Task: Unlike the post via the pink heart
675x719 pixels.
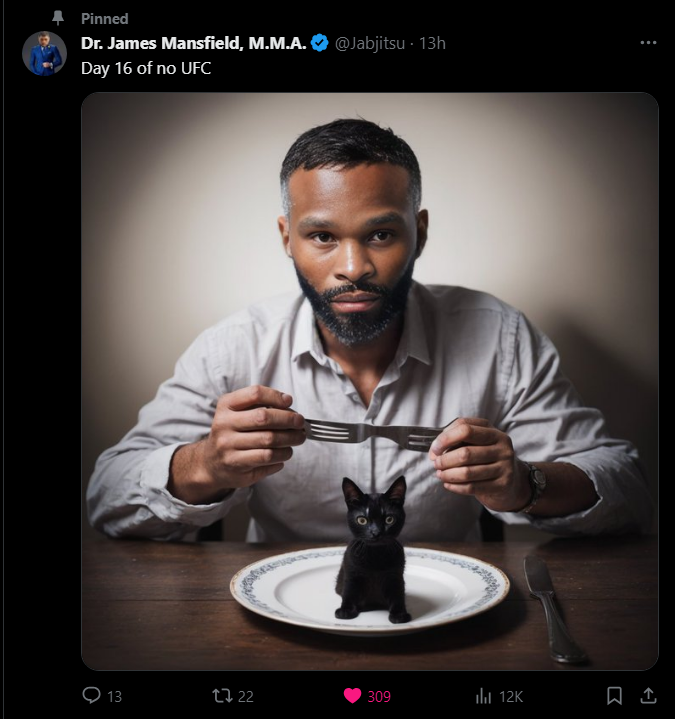Action: click(351, 696)
